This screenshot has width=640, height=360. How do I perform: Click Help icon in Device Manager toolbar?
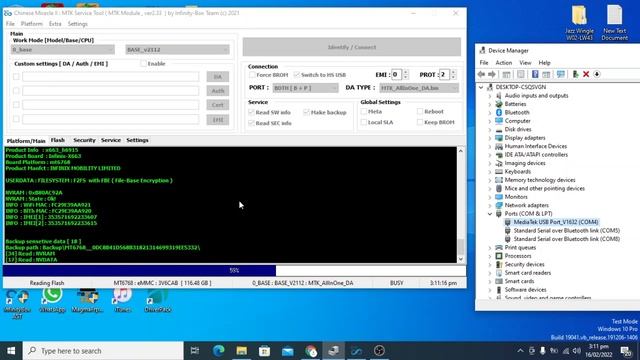535,74
